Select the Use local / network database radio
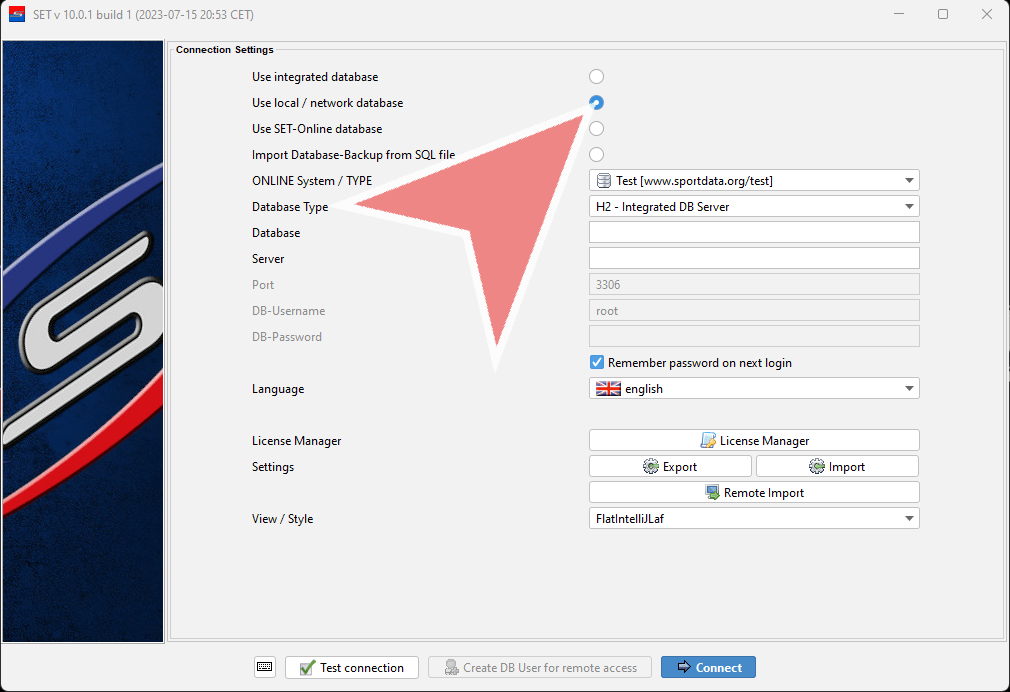The width and height of the screenshot is (1010, 692). click(597, 103)
